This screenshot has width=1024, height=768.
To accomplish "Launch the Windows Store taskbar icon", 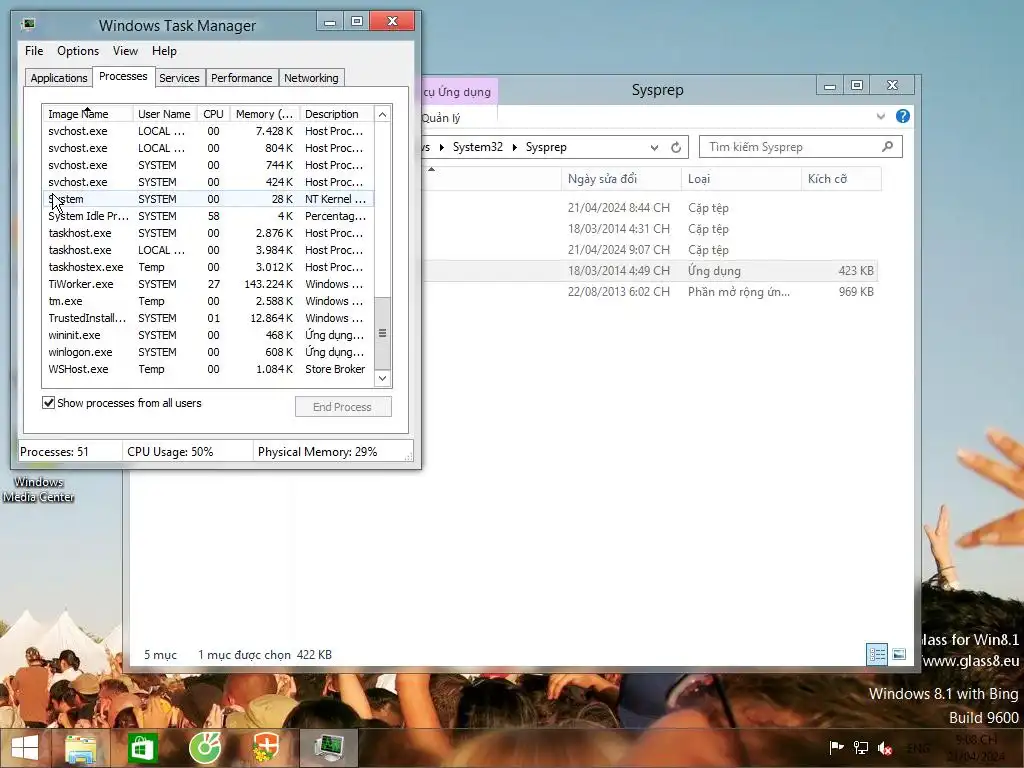I will (x=142, y=748).
